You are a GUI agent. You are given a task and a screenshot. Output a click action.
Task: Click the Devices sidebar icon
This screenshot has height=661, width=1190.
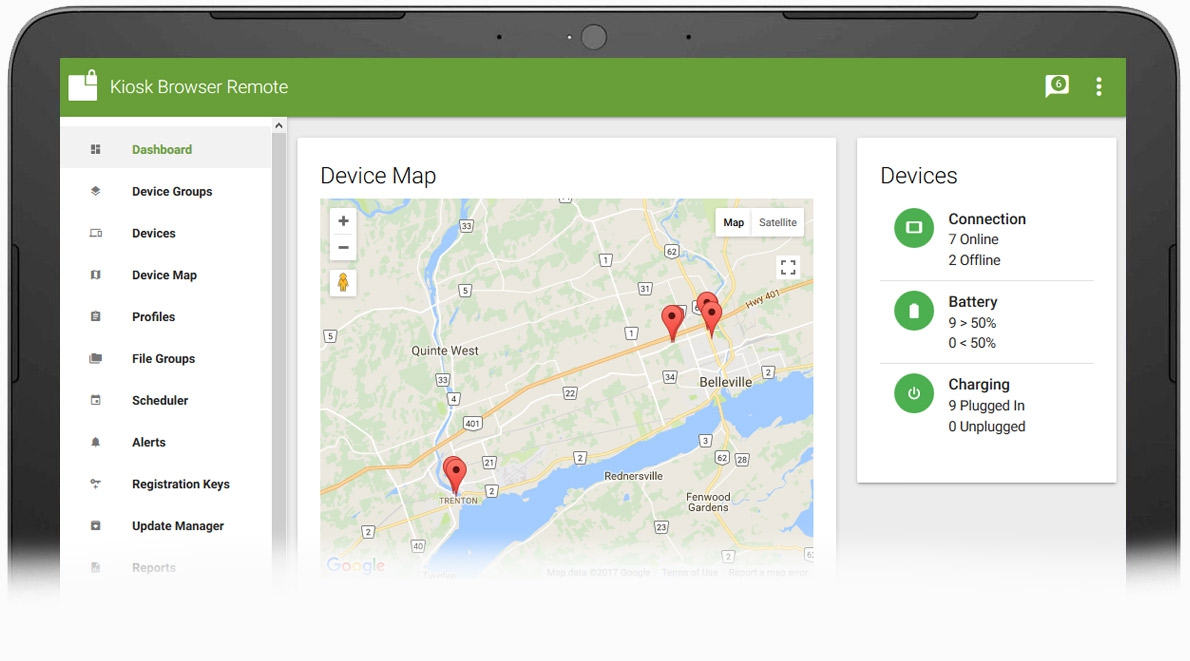click(96, 233)
